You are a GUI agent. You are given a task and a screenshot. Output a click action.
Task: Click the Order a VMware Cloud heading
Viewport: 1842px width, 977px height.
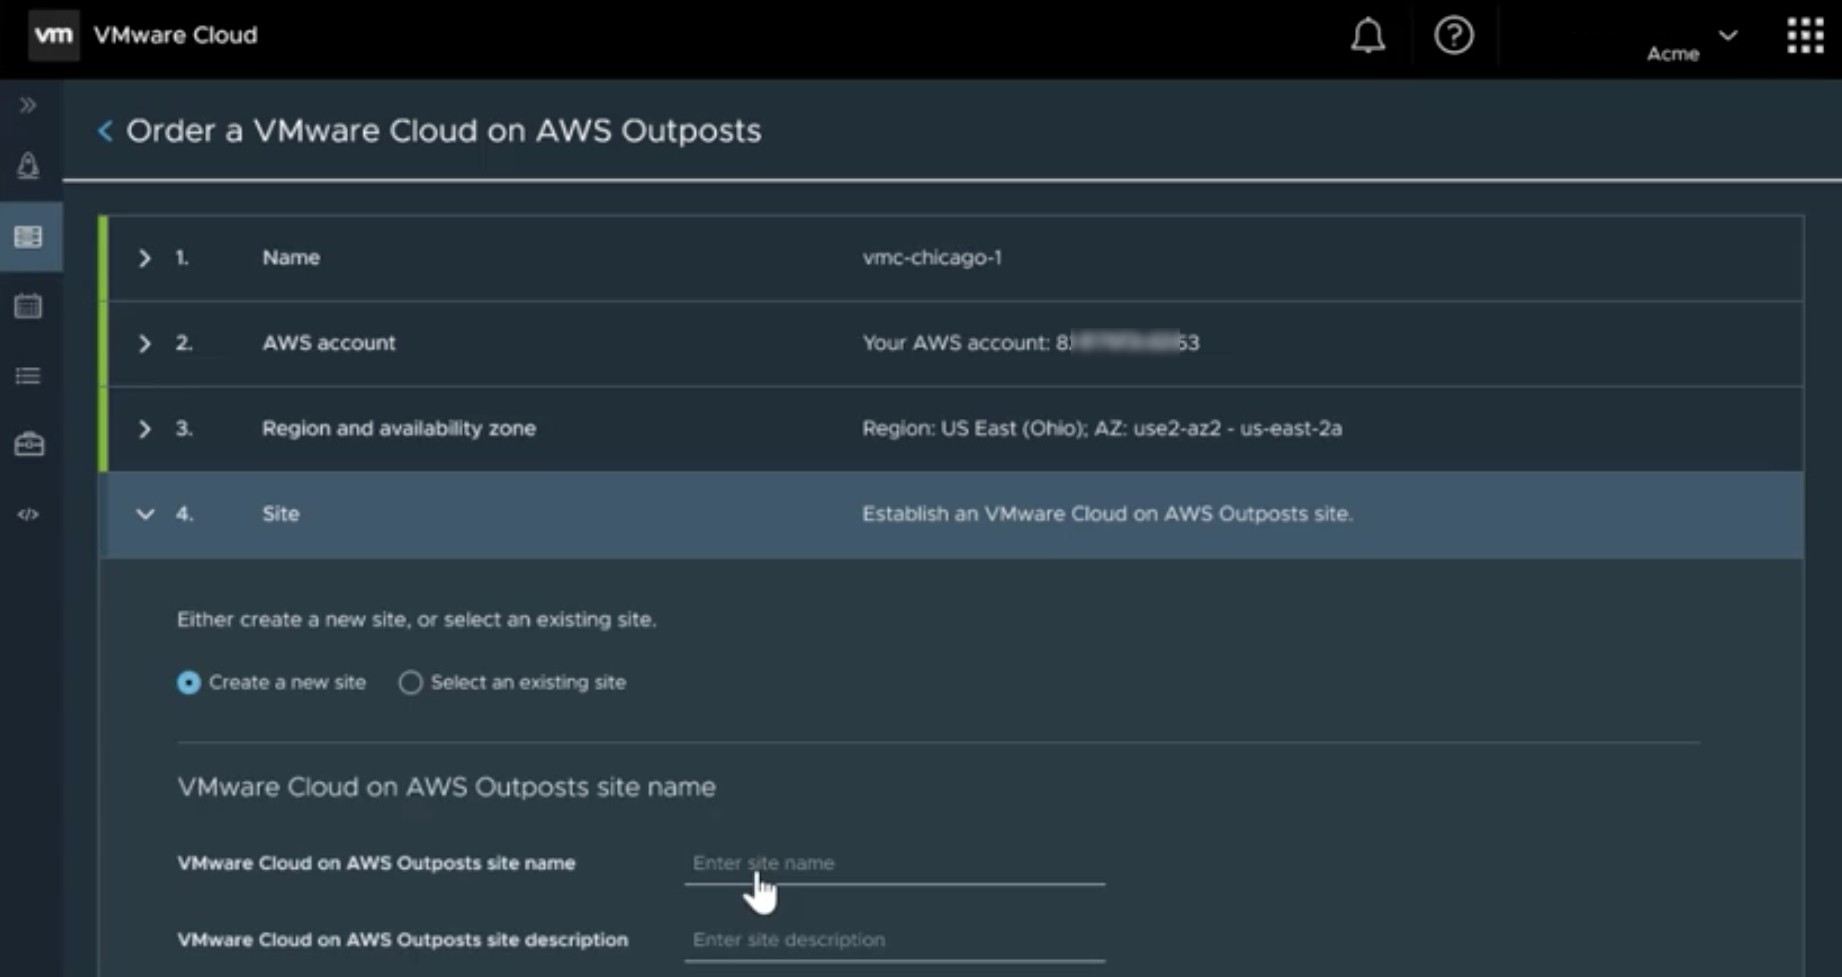pos(444,131)
